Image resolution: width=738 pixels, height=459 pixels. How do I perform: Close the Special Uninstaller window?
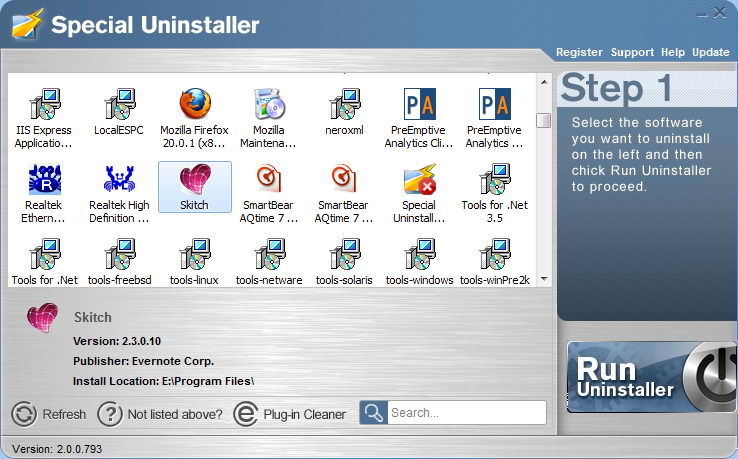[720, 12]
